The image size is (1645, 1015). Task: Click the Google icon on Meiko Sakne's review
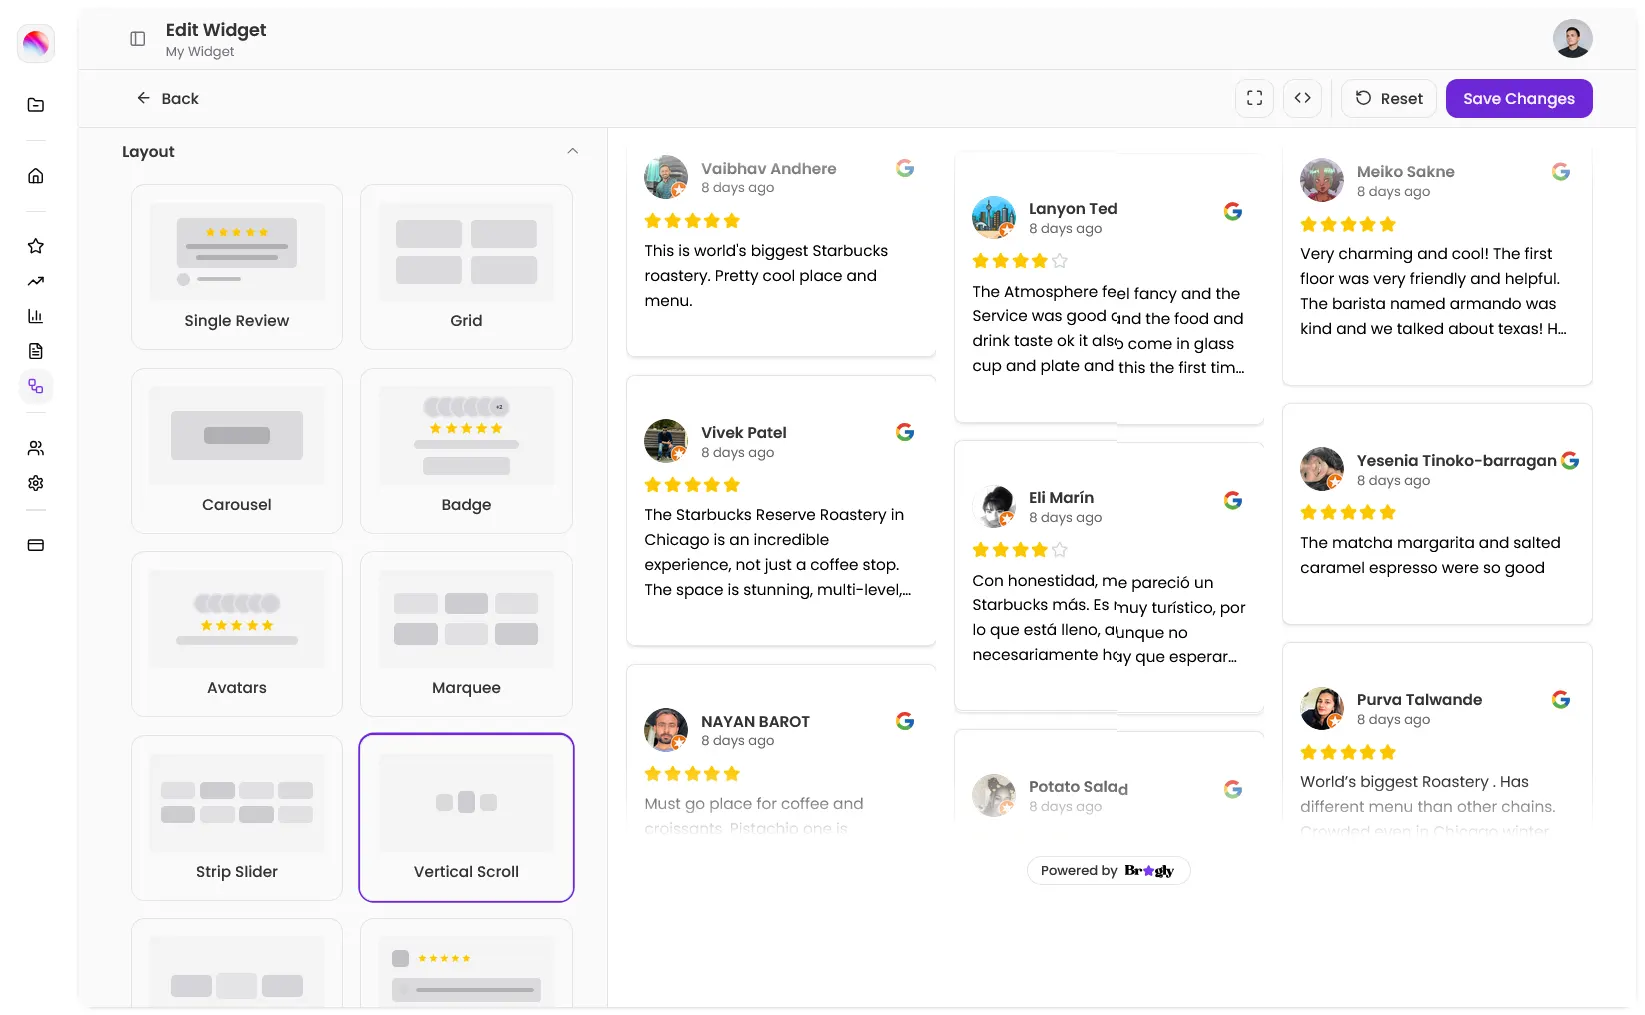(1561, 172)
